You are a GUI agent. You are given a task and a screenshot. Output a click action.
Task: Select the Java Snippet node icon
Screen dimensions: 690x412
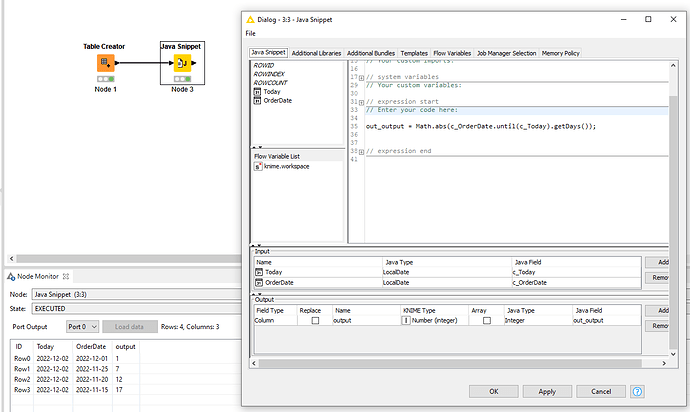pos(182,63)
